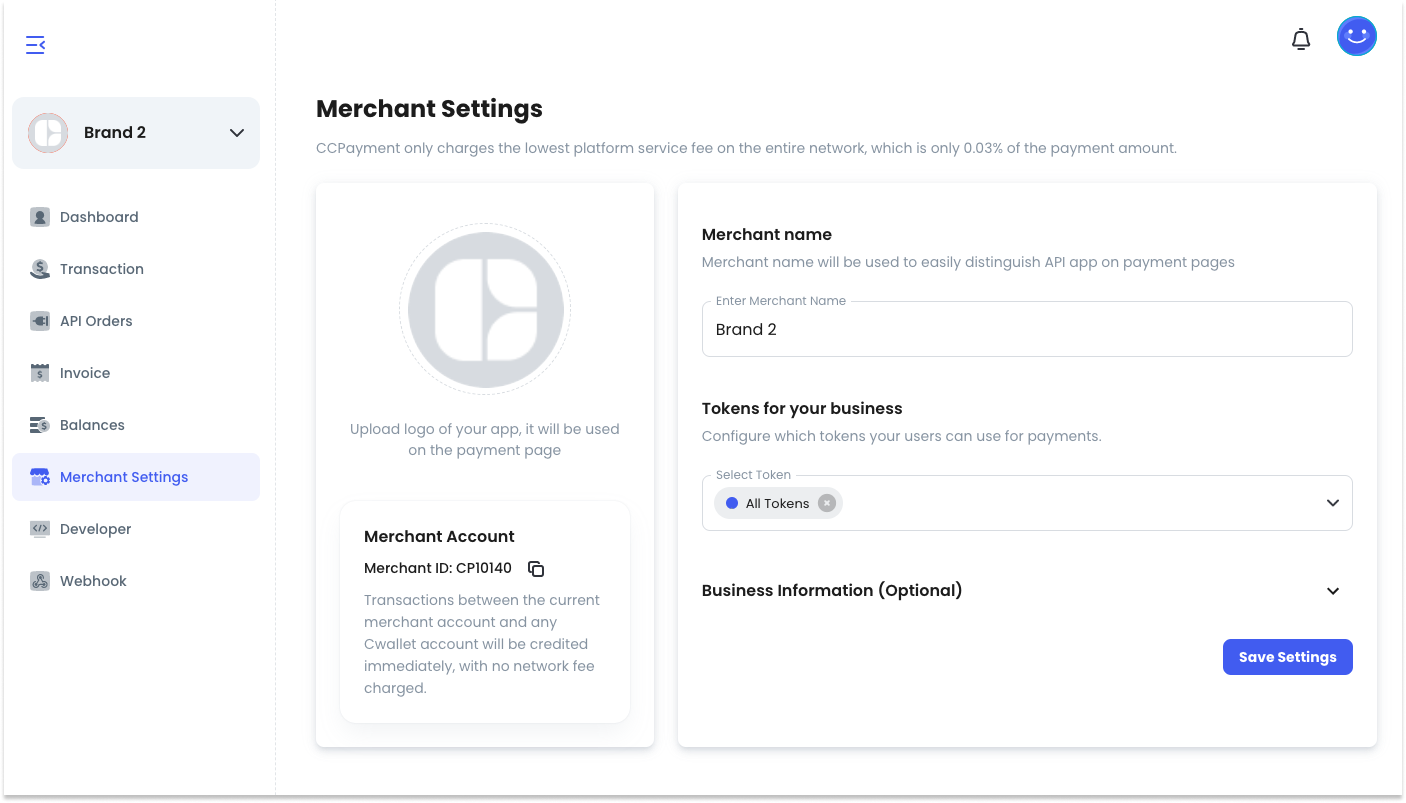Click the Dashboard sidebar icon
This screenshot has width=1406, height=803.
pos(40,217)
